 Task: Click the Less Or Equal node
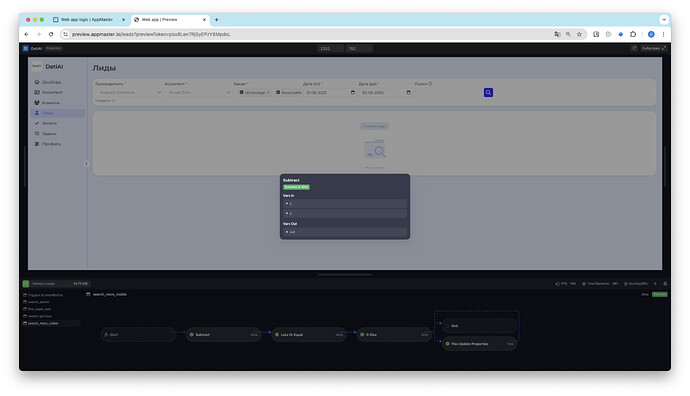308,335
